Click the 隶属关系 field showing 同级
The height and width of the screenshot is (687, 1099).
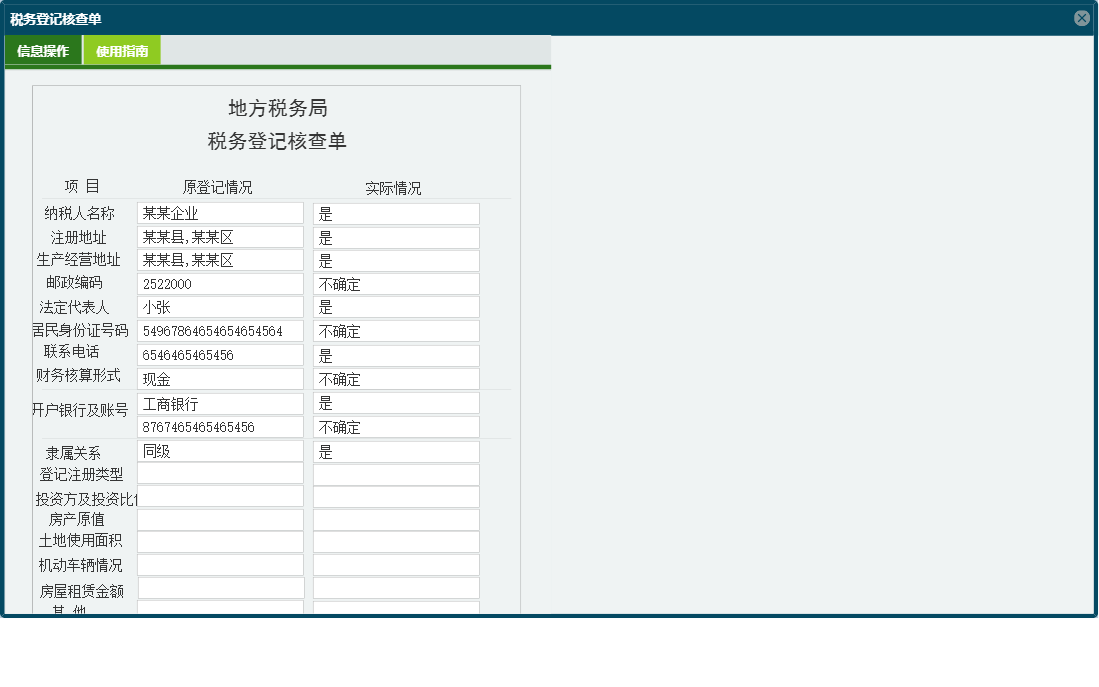click(219, 451)
